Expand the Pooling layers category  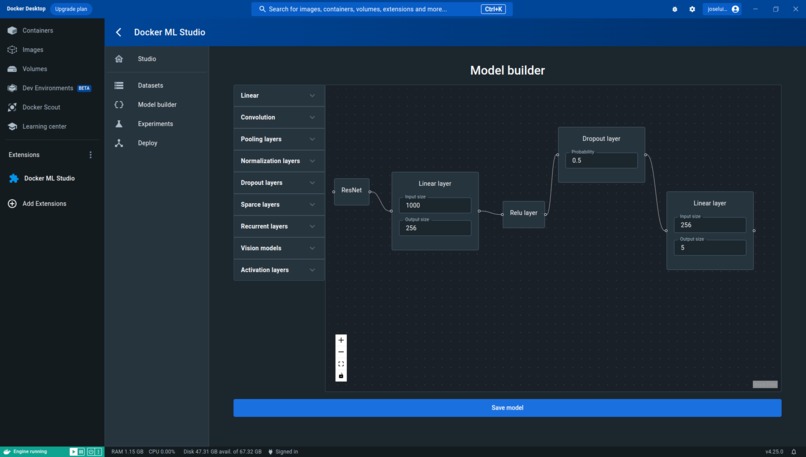pos(279,139)
